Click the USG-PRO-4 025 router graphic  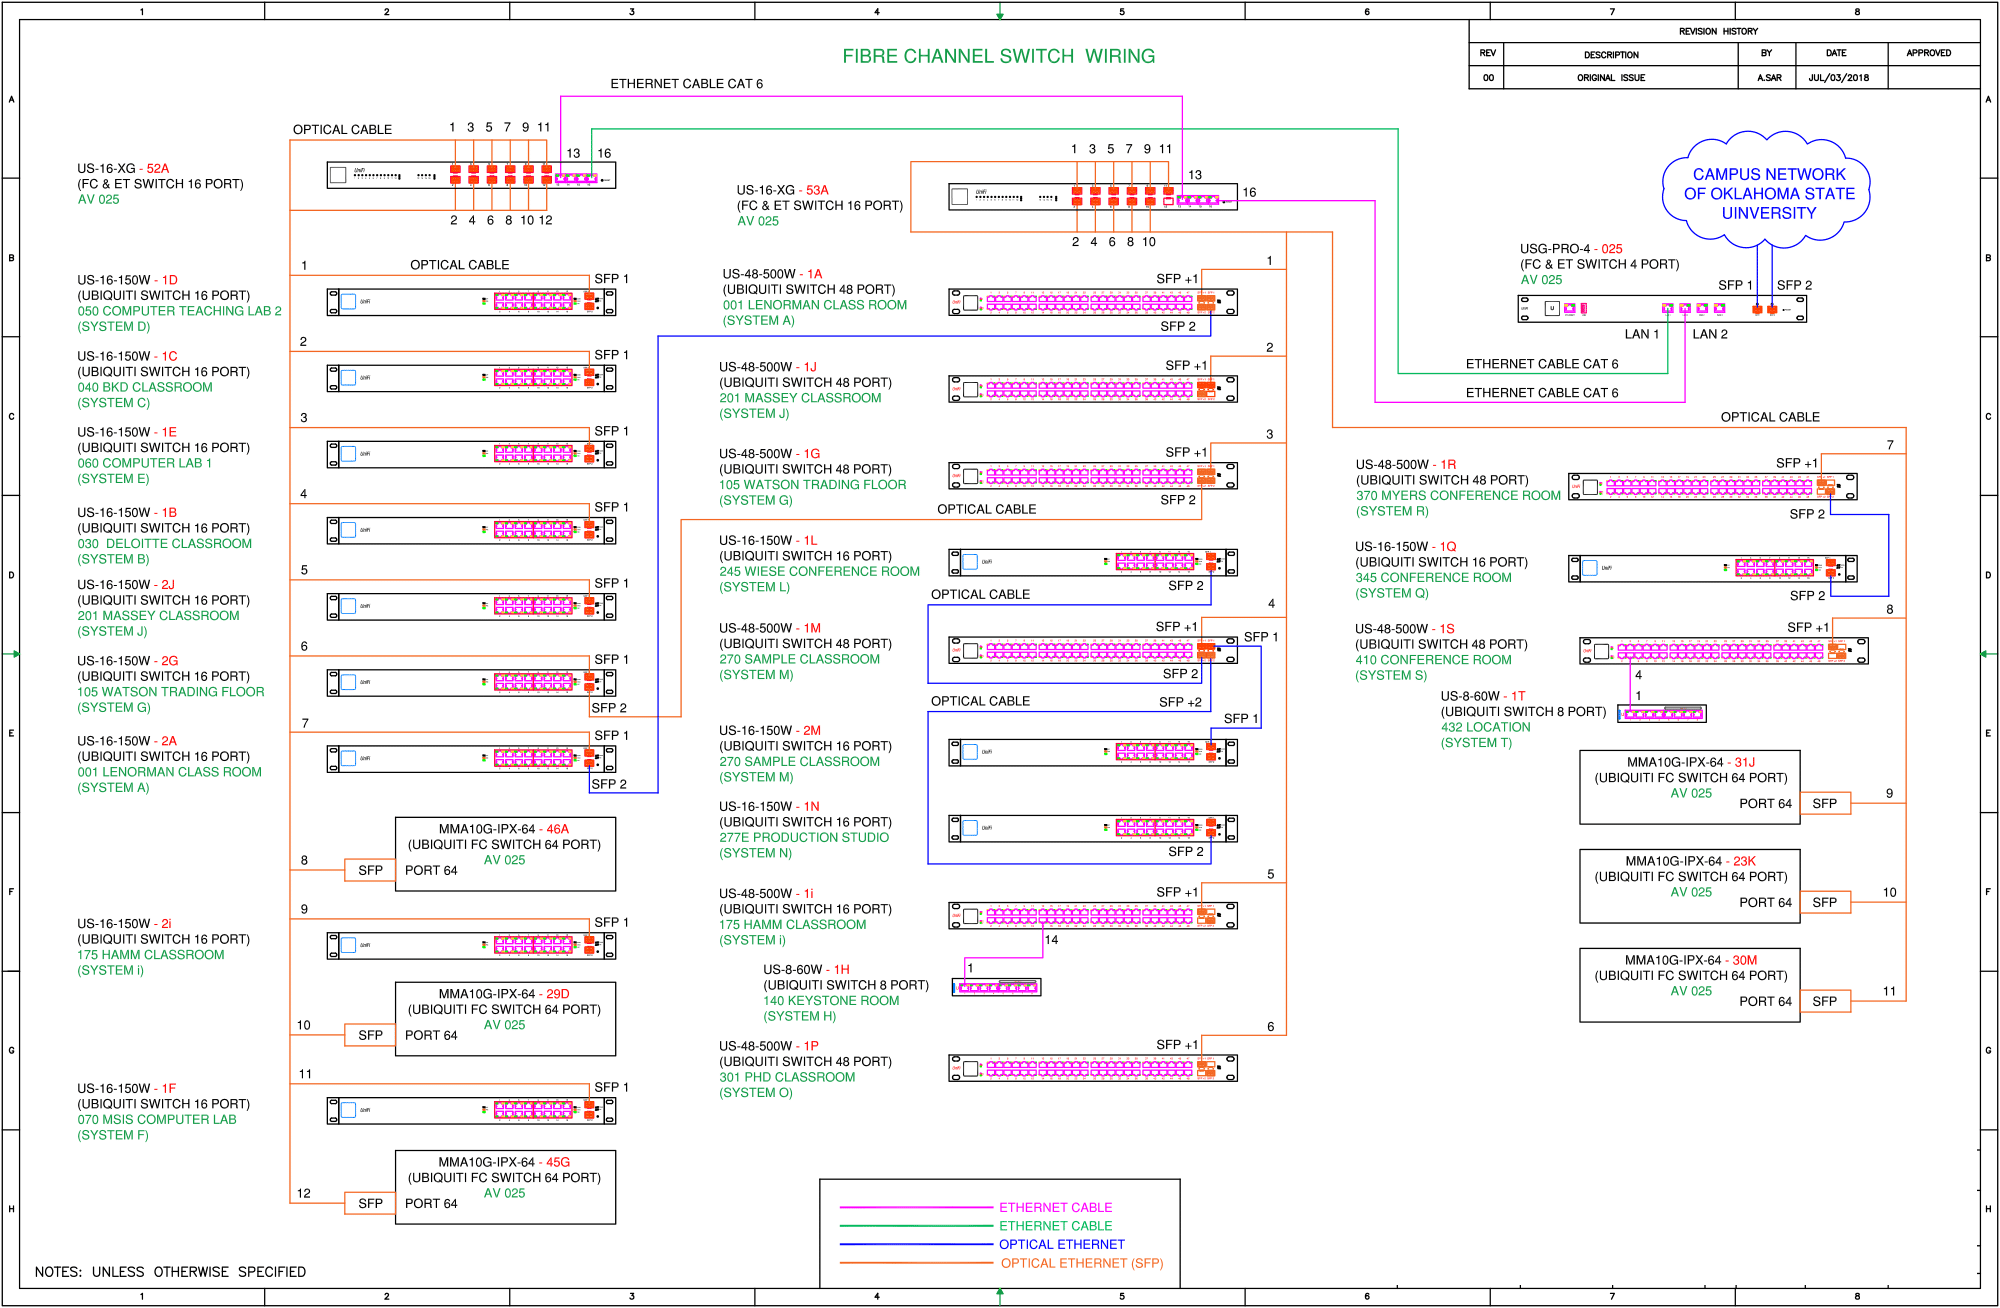1661,309
